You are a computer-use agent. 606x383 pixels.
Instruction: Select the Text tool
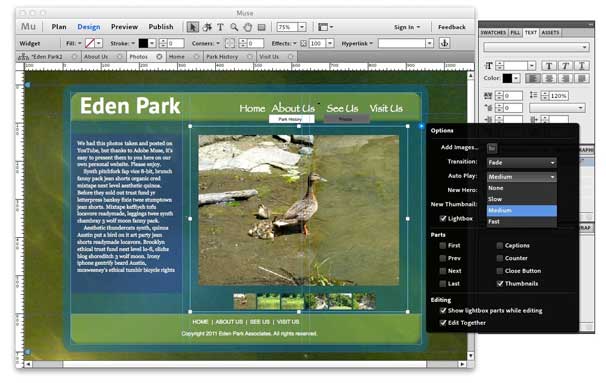point(220,27)
